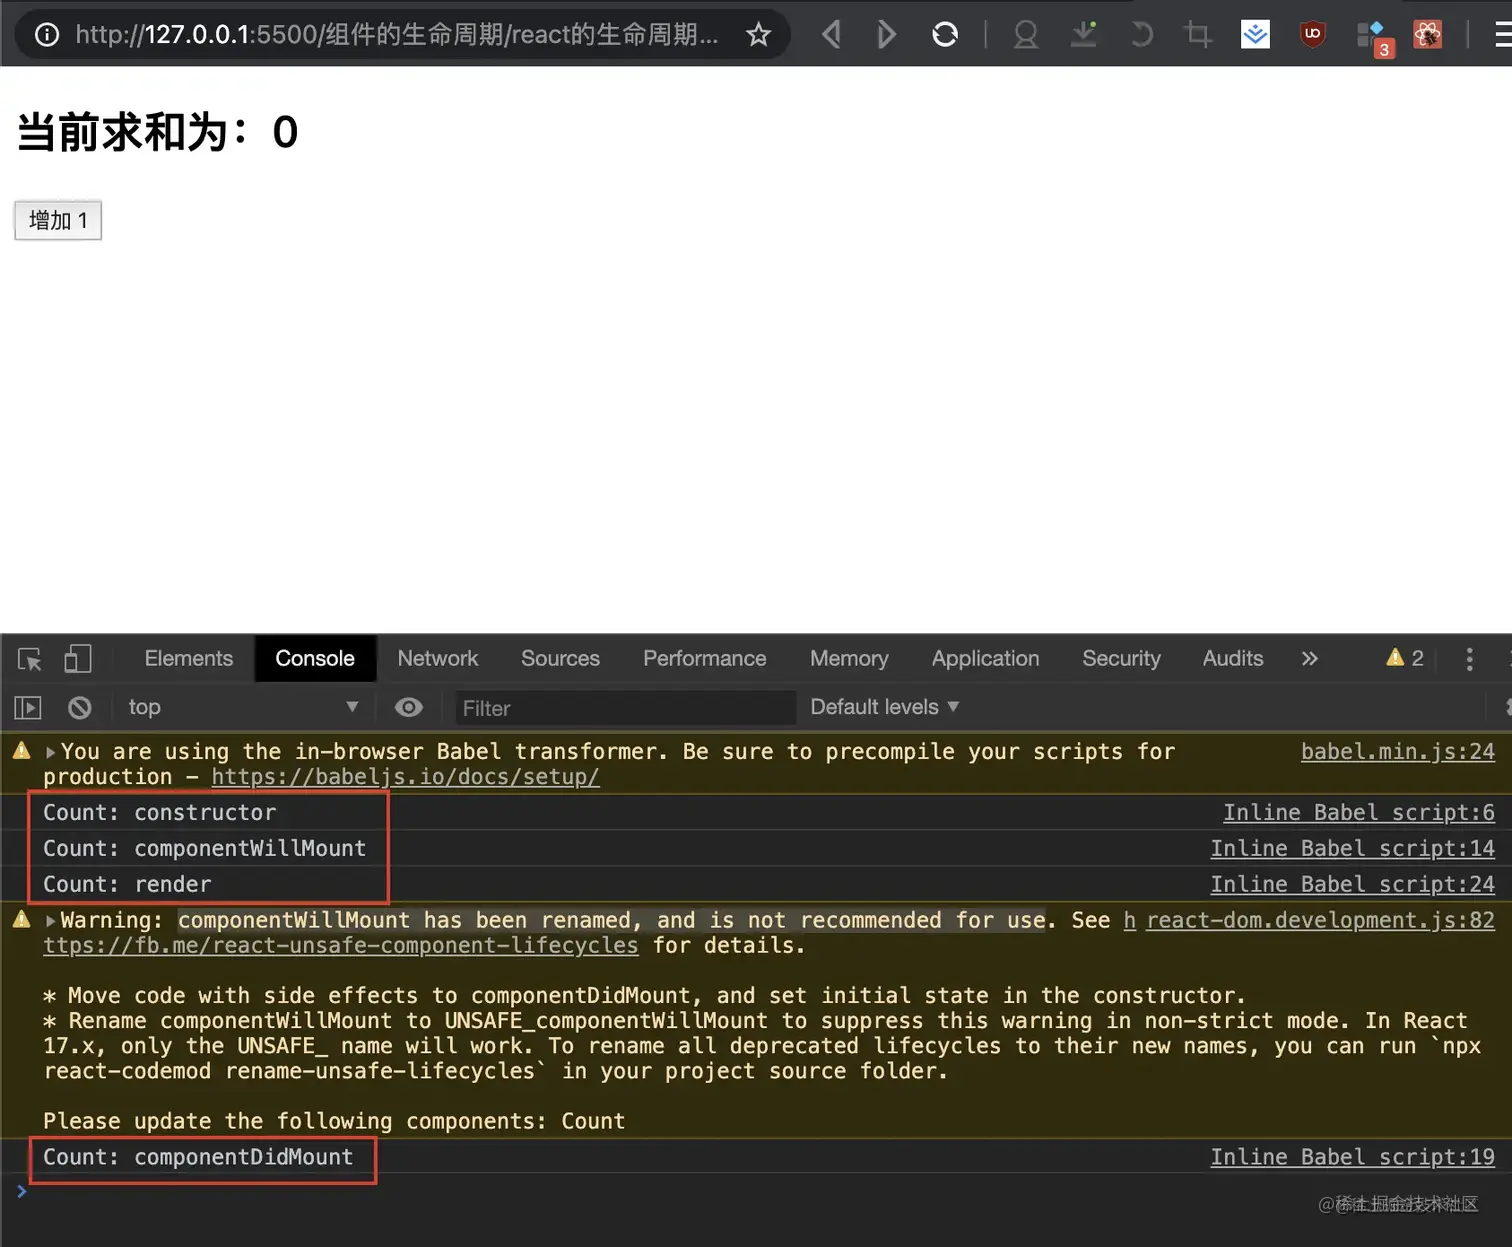Click the 'Count: constructor' log message
The width and height of the screenshot is (1512, 1247).
(160, 813)
